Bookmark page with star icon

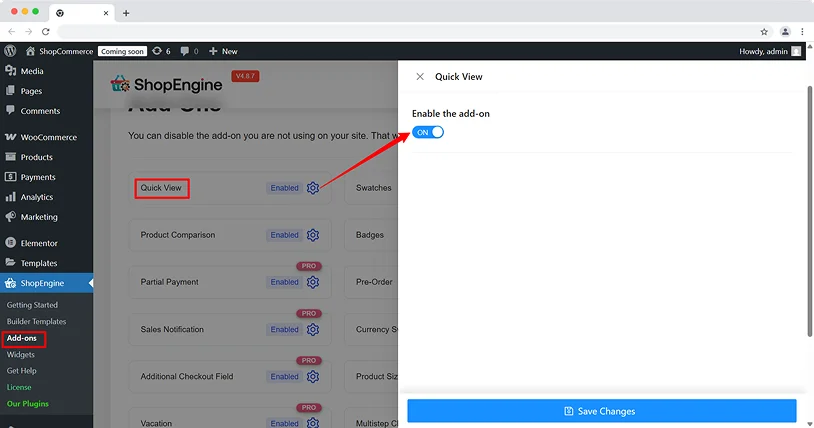coord(764,32)
